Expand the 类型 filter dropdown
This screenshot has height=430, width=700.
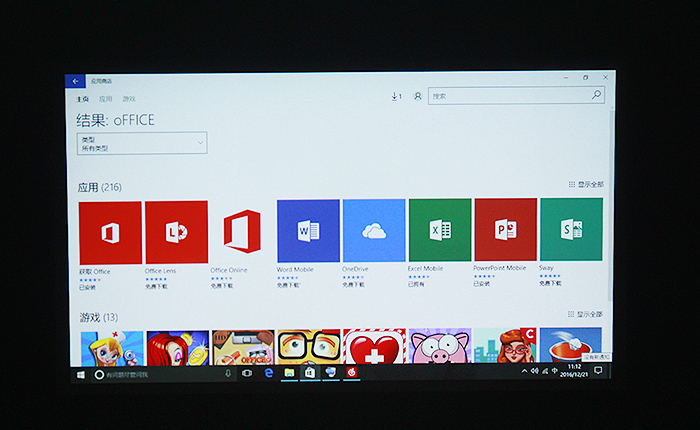click(142, 143)
